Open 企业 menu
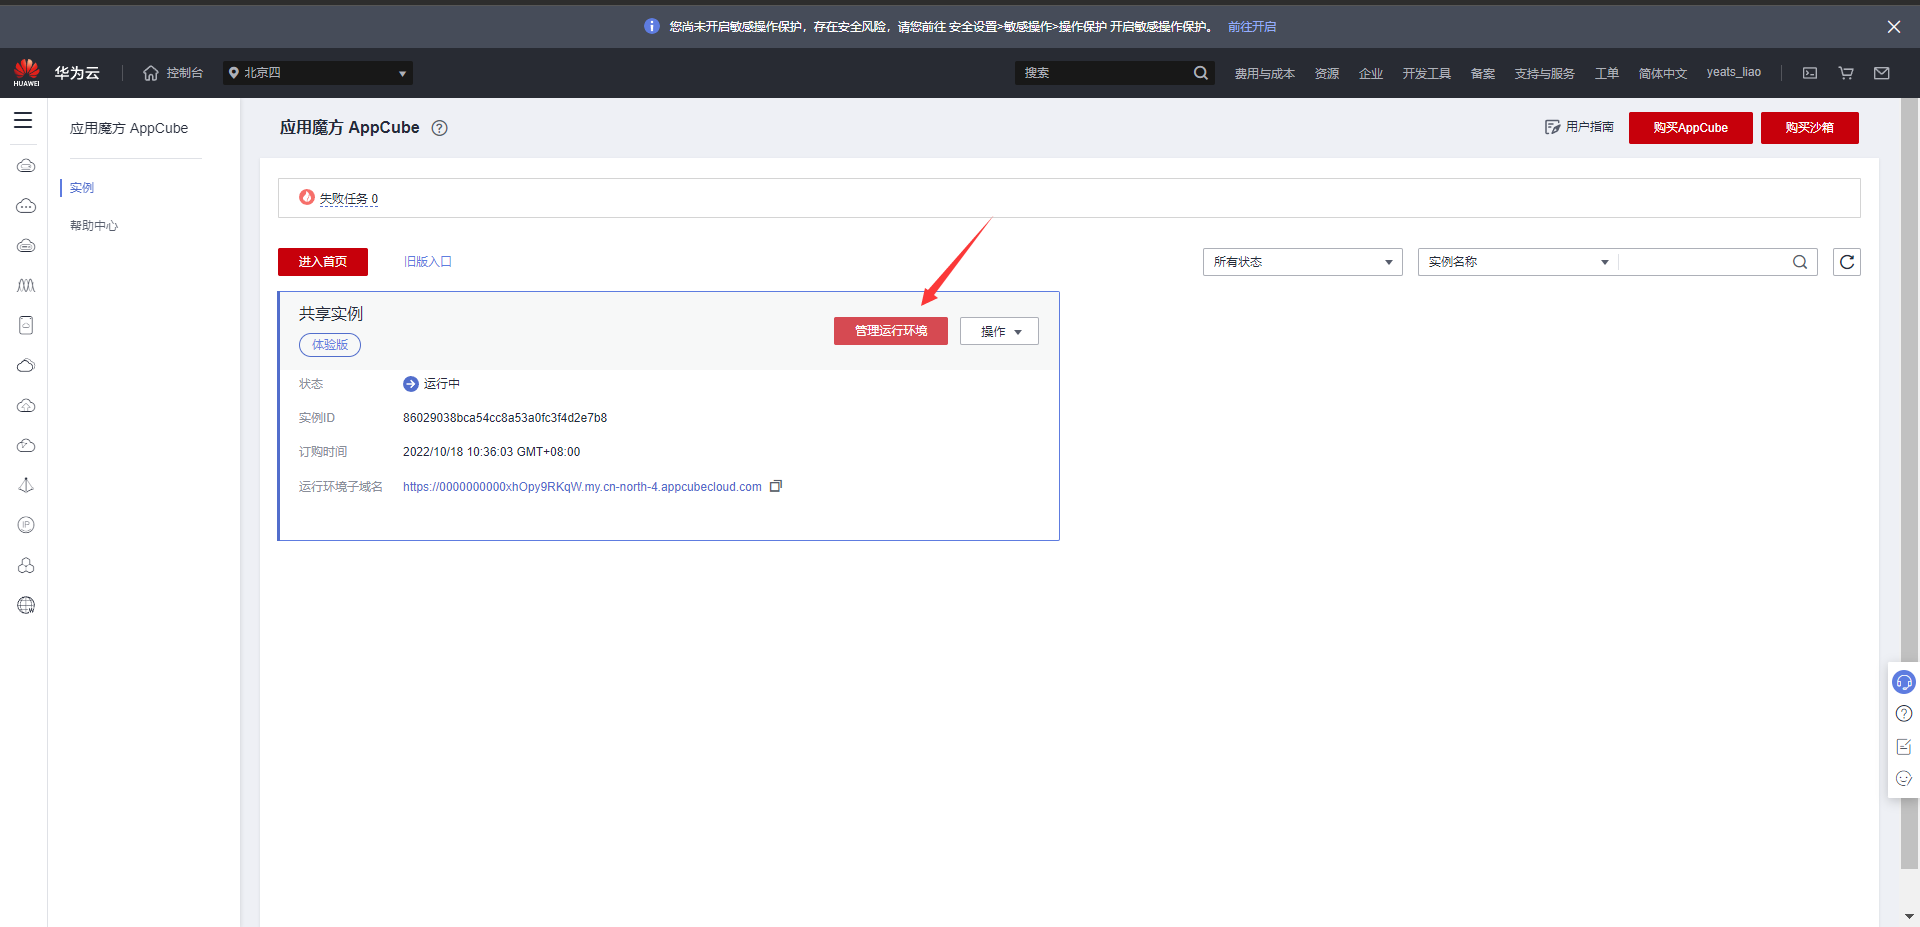 (x=1370, y=73)
